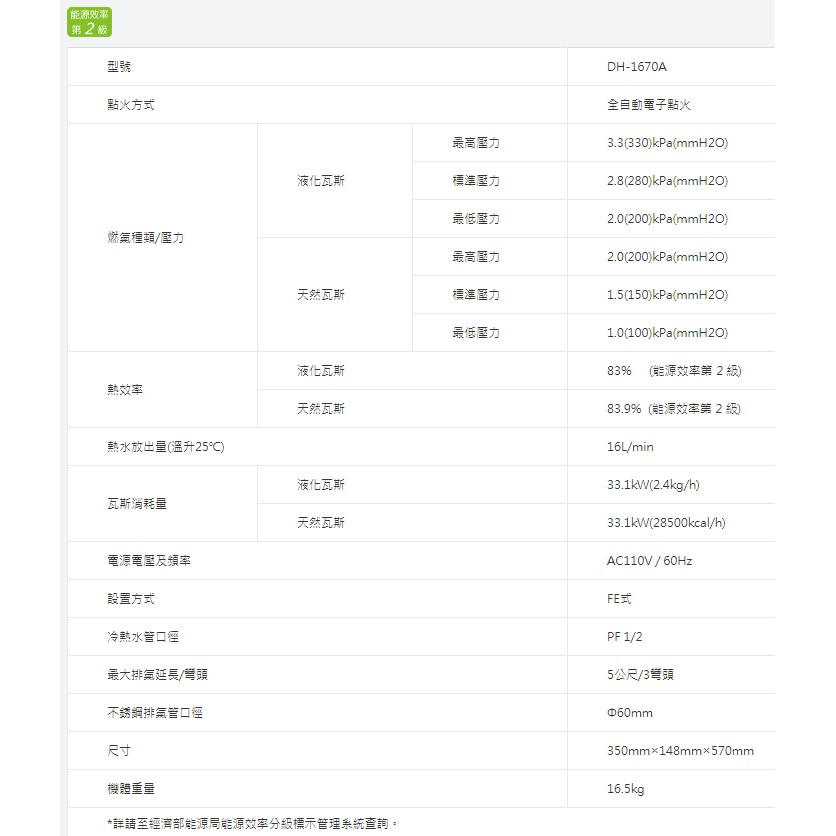Click the FE式 installation type value

(x=619, y=599)
